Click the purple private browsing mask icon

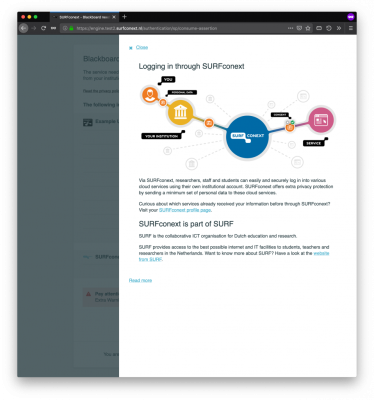pos(350,17)
